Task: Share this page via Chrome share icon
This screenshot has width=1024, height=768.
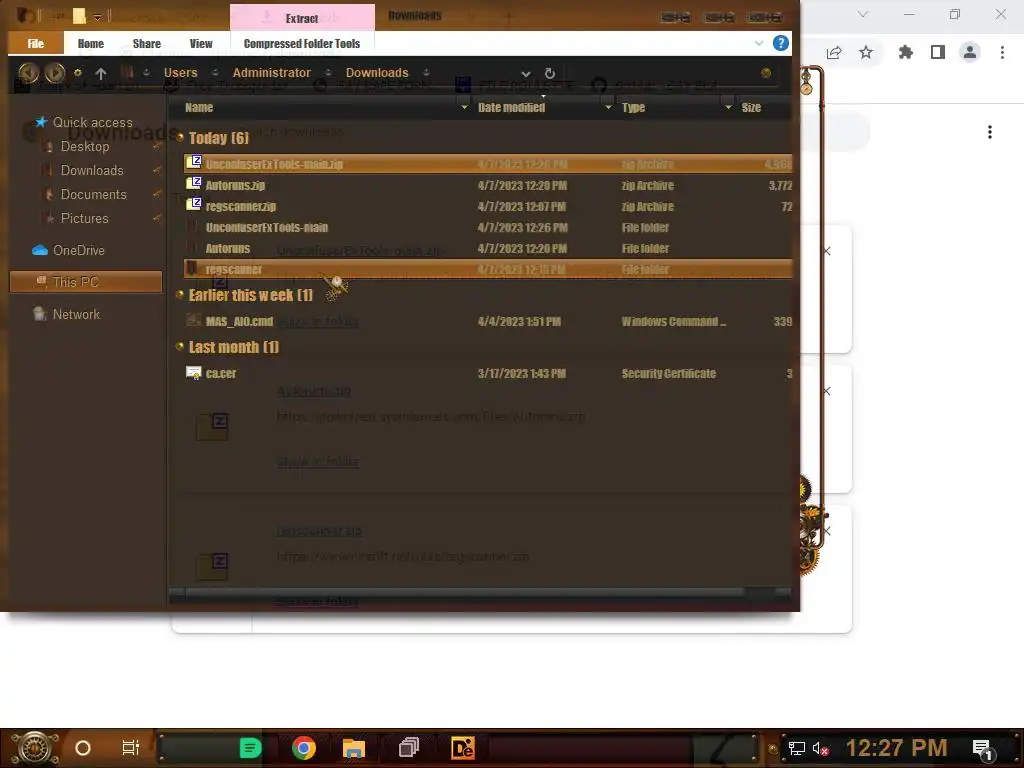Action: (834, 52)
